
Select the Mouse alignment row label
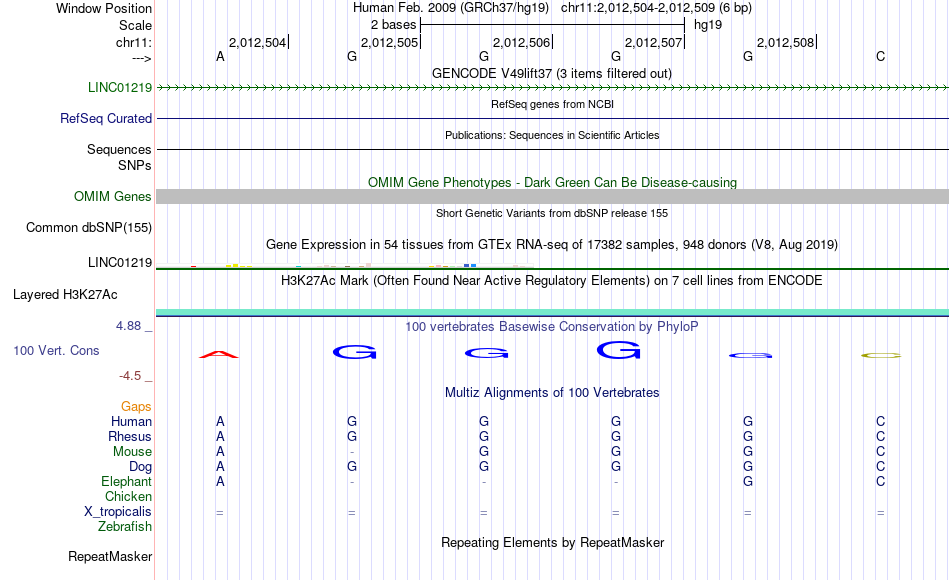click(x=132, y=452)
